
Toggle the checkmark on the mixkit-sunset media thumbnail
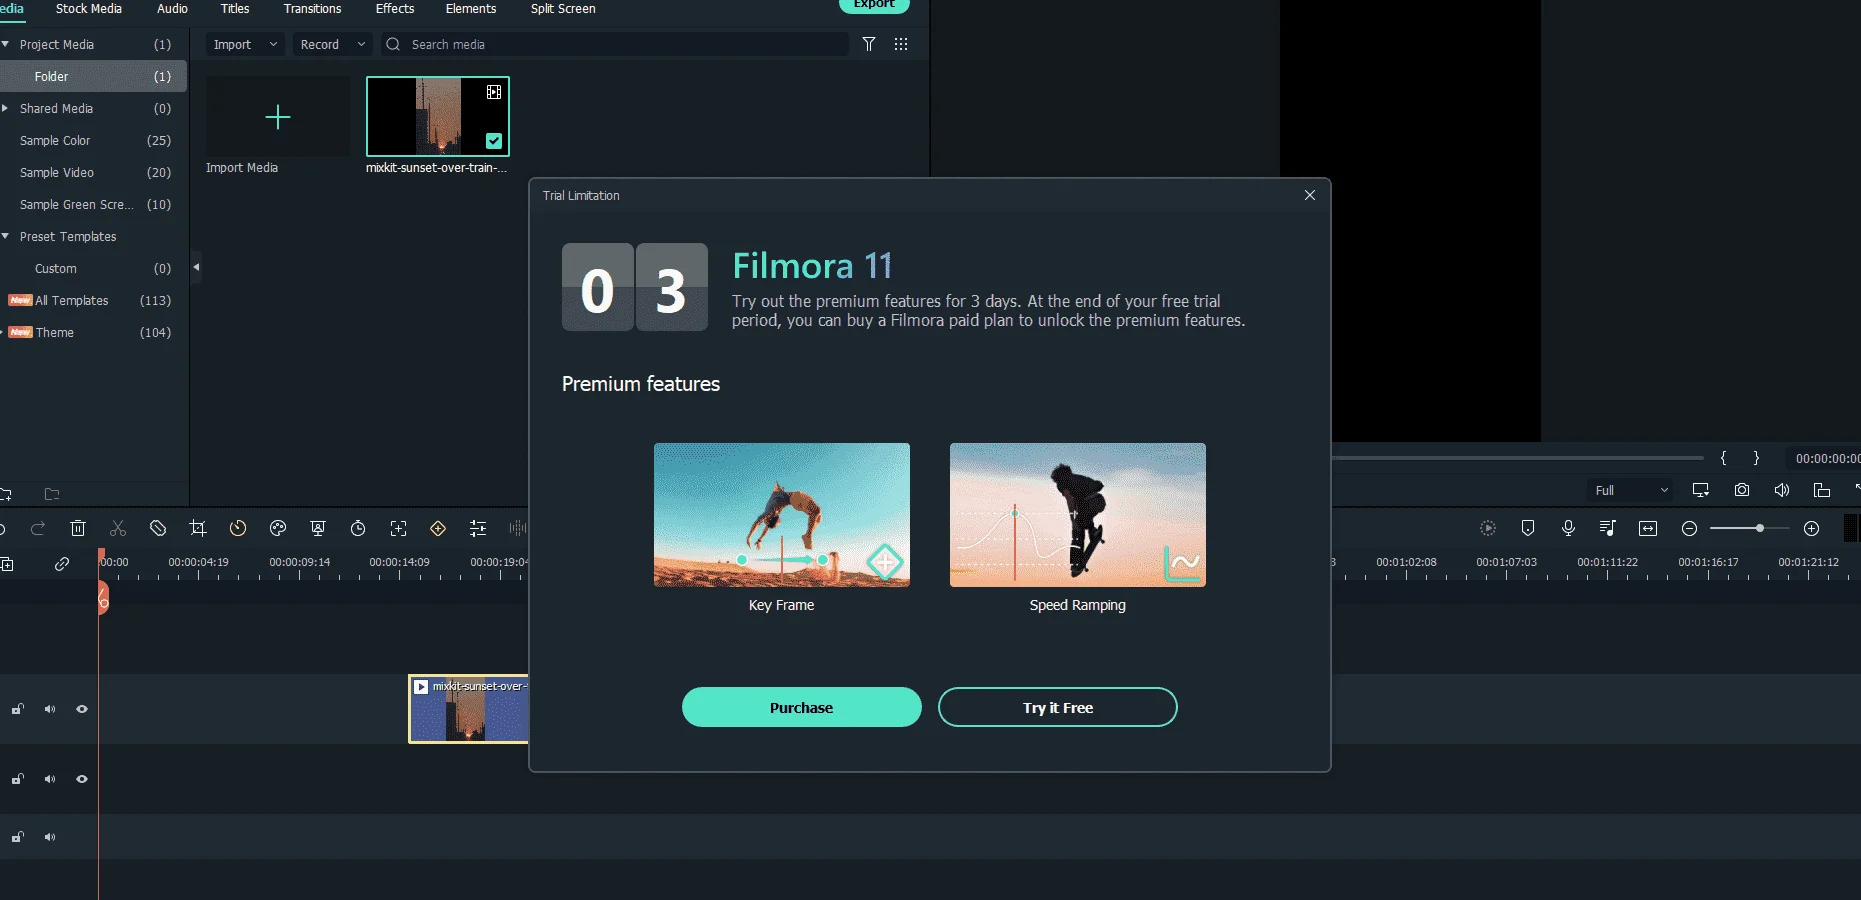click(x=494, y=141)
